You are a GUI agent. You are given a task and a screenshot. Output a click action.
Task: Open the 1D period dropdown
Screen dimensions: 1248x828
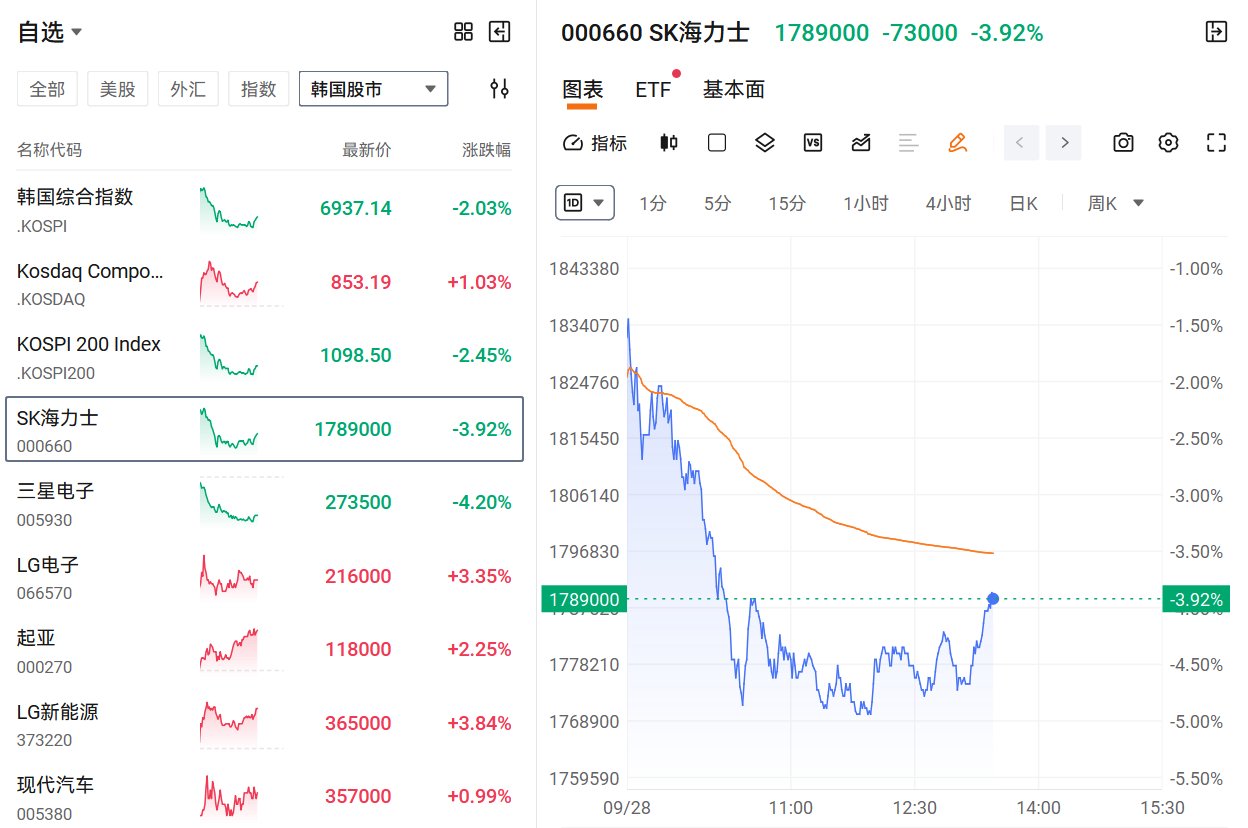585,203
